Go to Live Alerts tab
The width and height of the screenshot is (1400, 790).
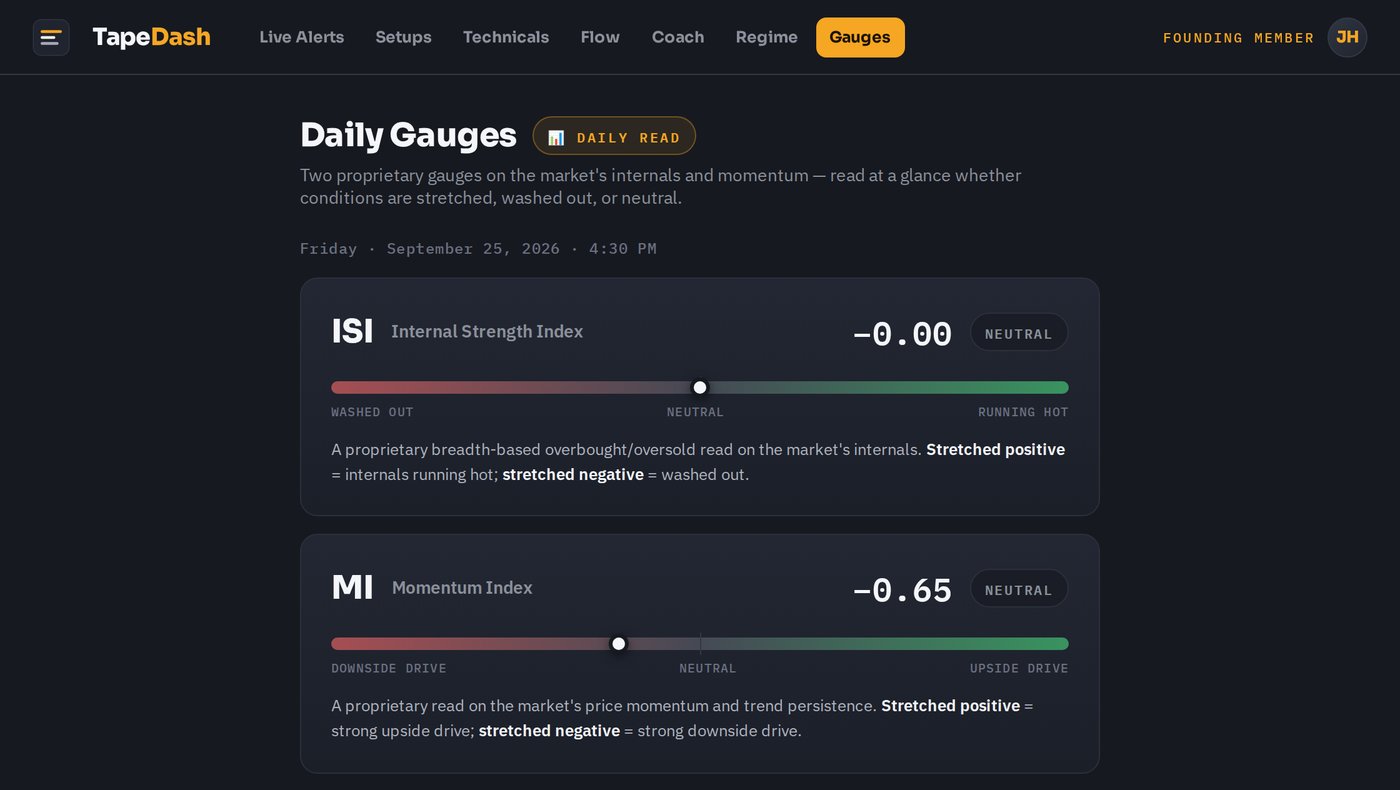tap(301, 37)
